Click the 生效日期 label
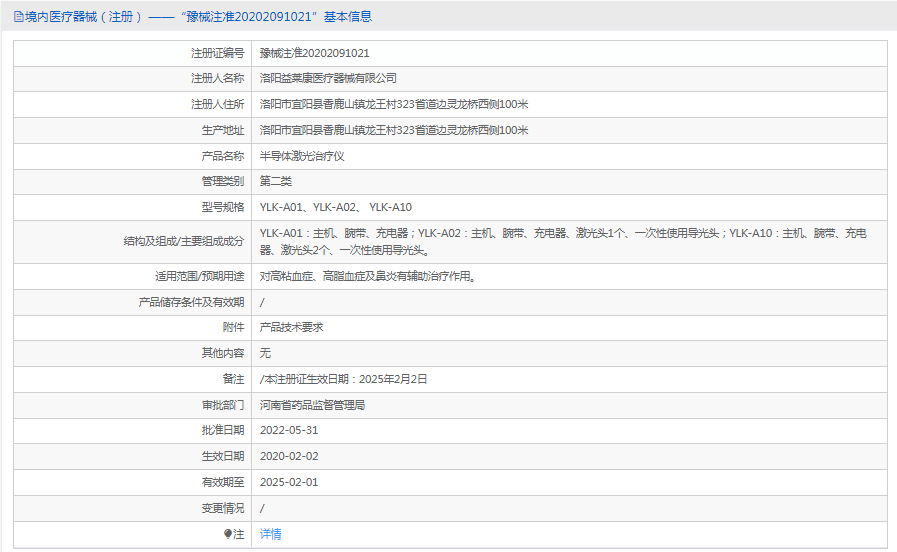Screen dimensions: 897x552 pos(223,456)
